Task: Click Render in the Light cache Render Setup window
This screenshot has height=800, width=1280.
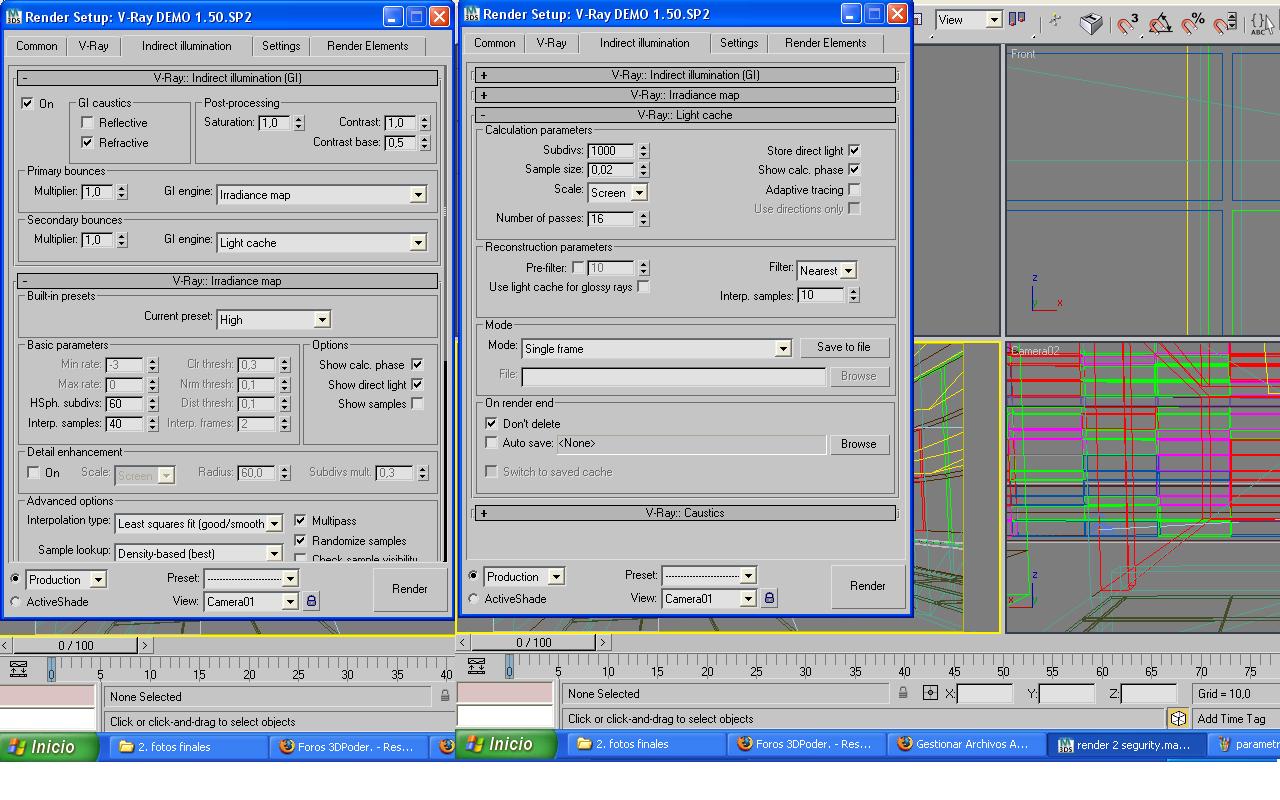Action: coord(868,586)
